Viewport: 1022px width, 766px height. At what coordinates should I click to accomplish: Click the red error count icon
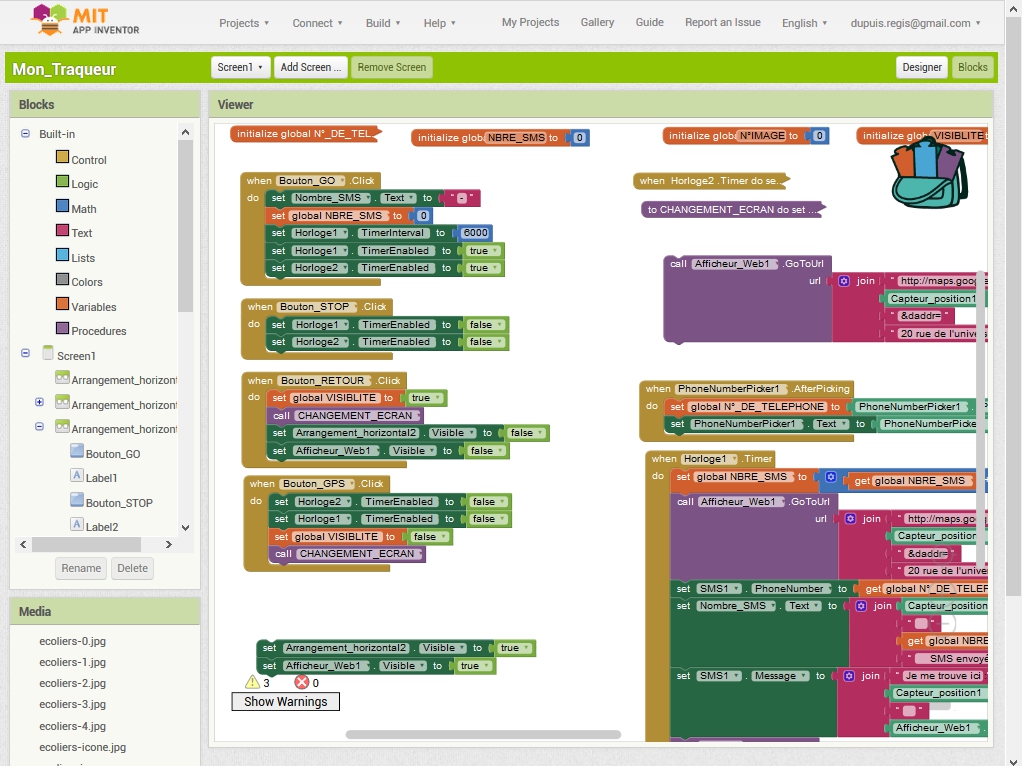coord(301,682)
